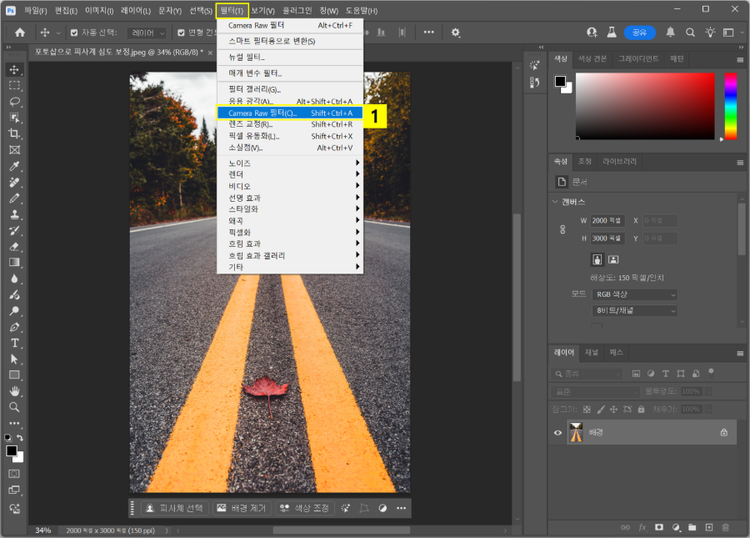Click the delete layer trash icon
The width and height of the screenshot is (750, 538).
point(726,527)
